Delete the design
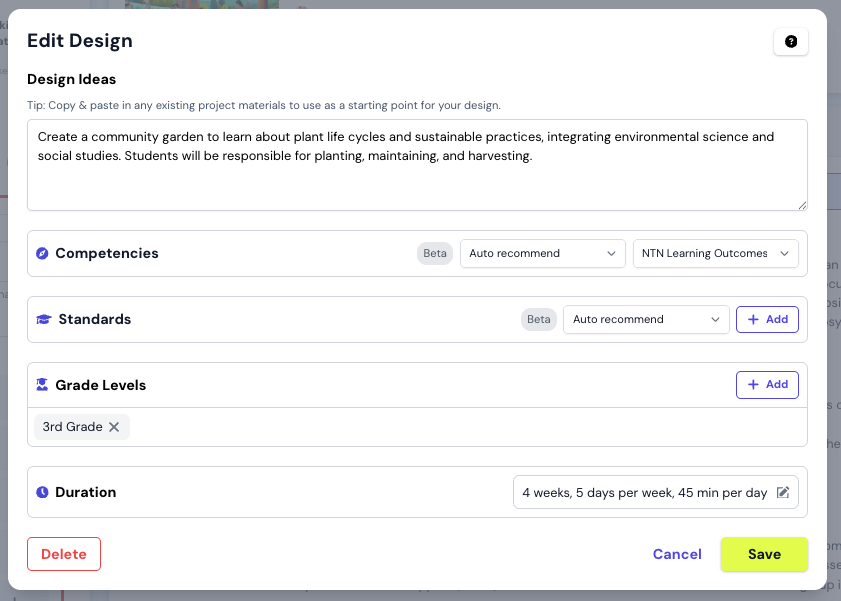Viewport: 841px width, 601px height. pos(63,553)
